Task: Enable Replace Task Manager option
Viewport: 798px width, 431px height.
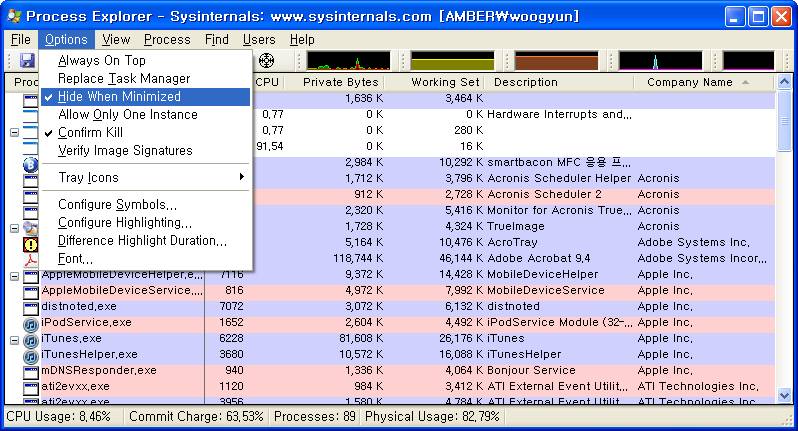Action: click(146, 79)
